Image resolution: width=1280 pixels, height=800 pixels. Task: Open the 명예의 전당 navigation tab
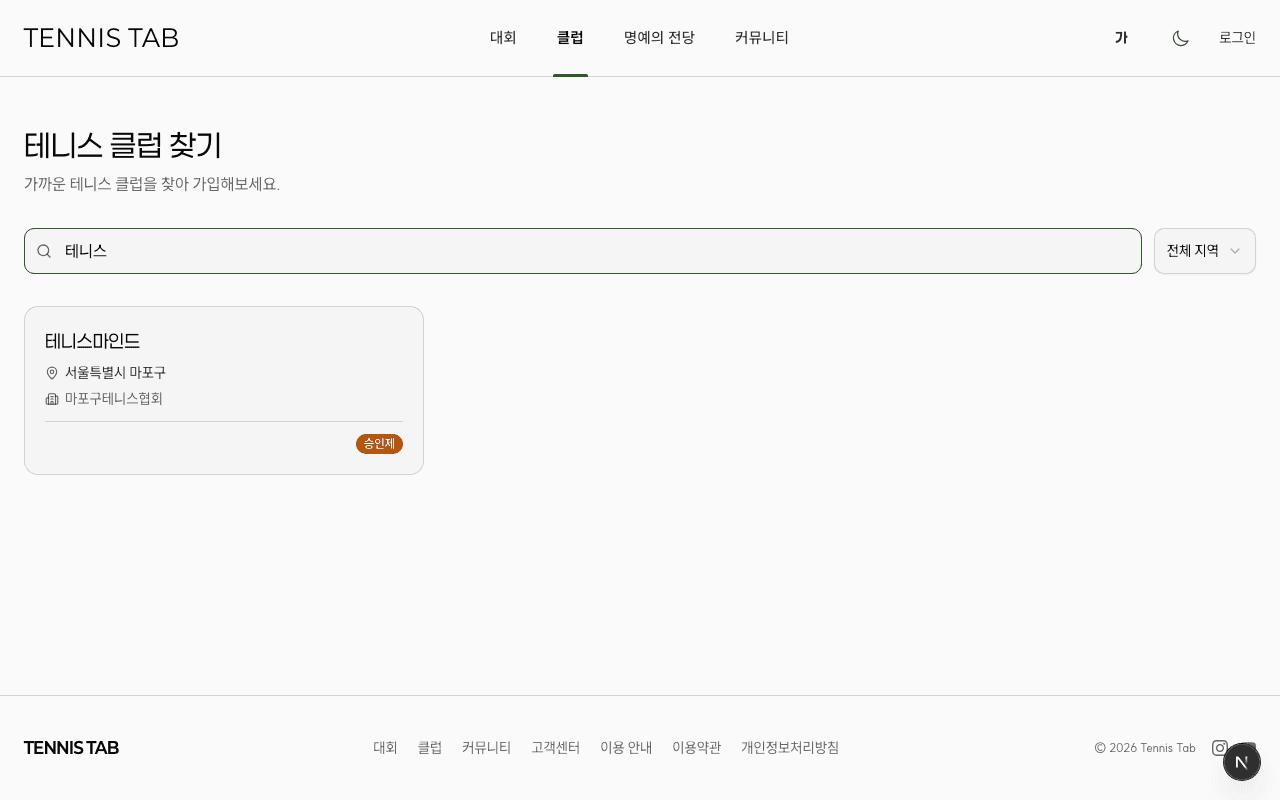click(659, 38)
